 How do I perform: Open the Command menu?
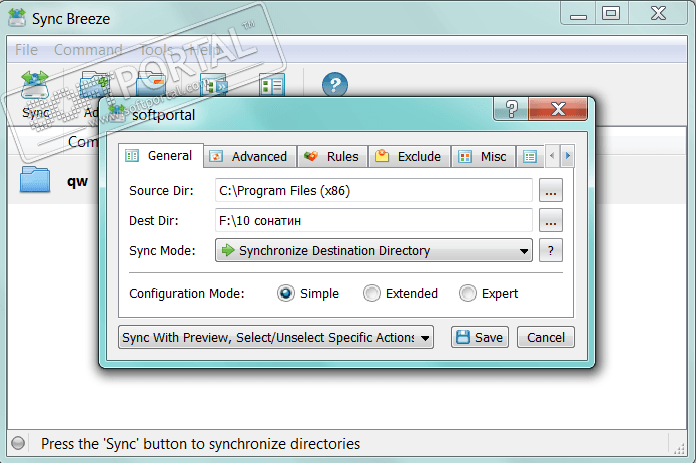tap(88, 50)
